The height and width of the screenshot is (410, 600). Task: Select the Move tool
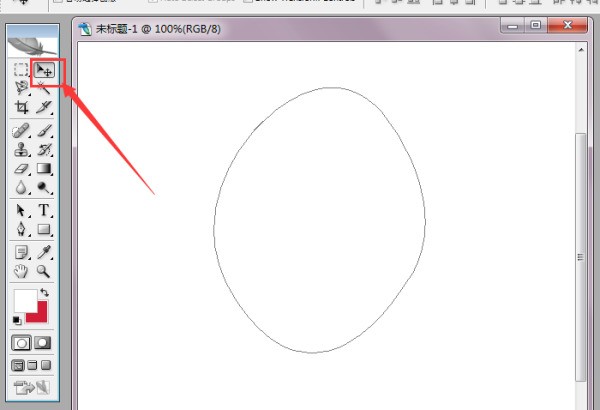tap(44, 70)
